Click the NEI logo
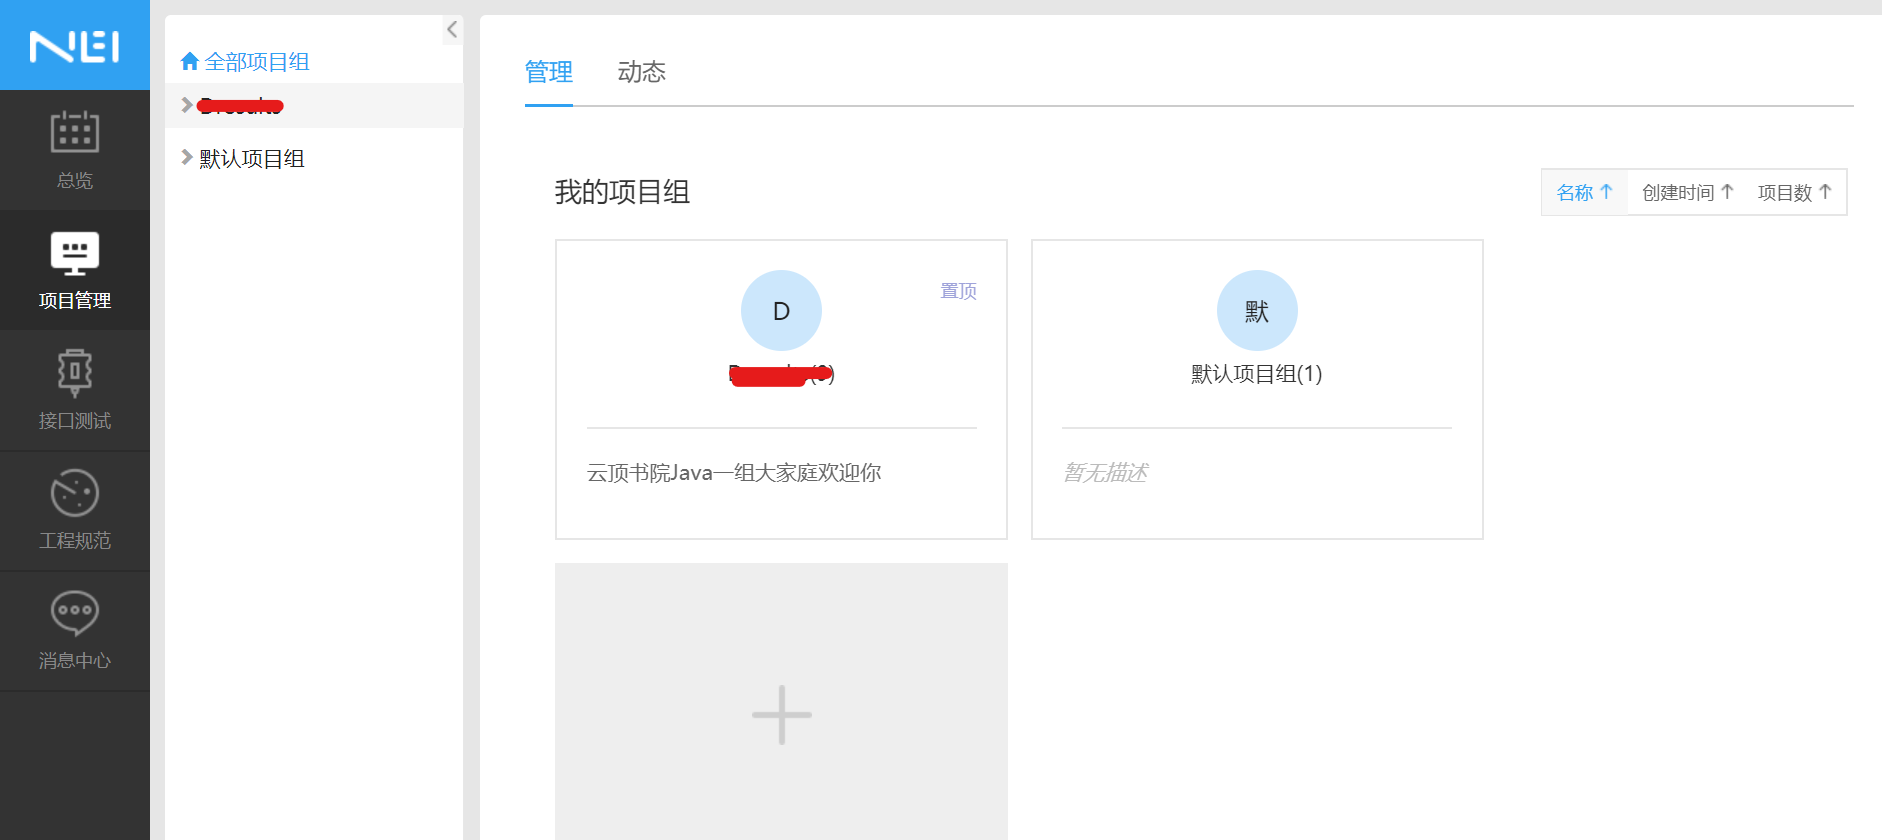The height and width of the screenshot is (840, 1882). point(75,46)
